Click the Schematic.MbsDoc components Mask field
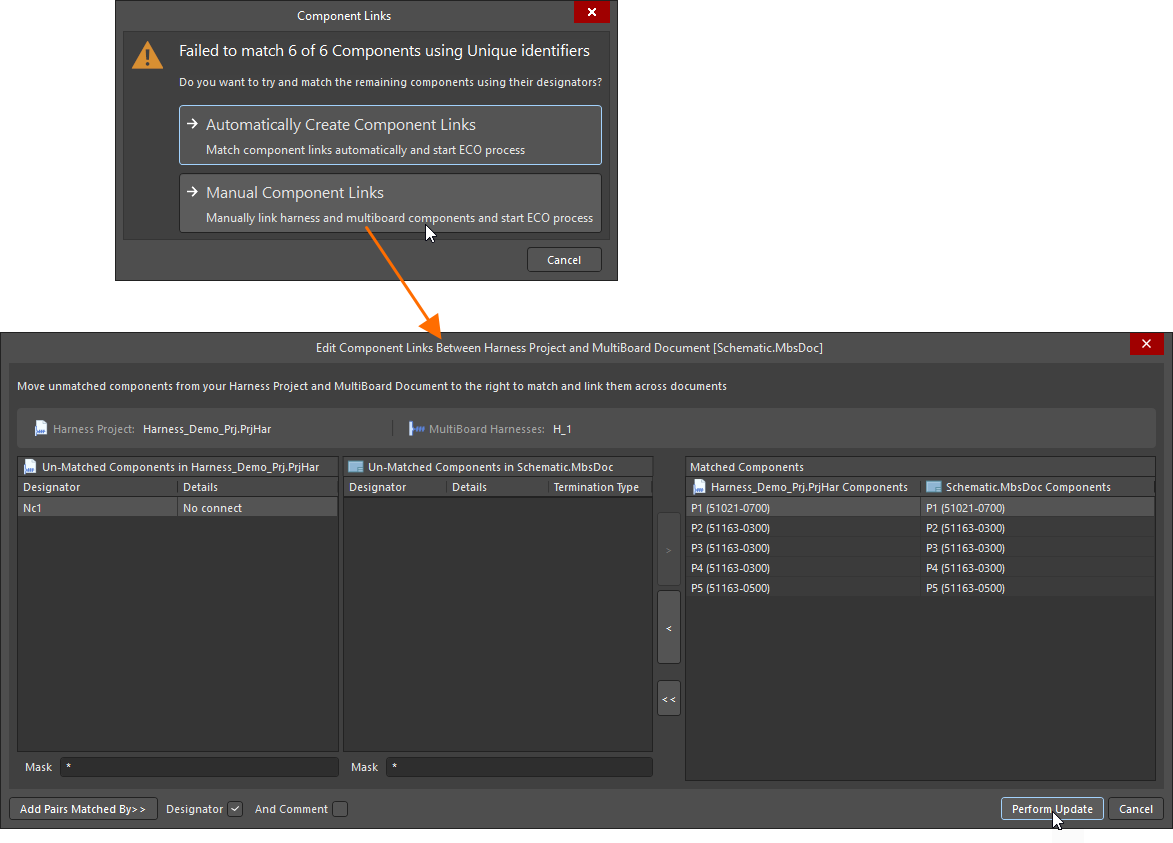Screen dimensions: 1173x843 (x=519, y=767)
